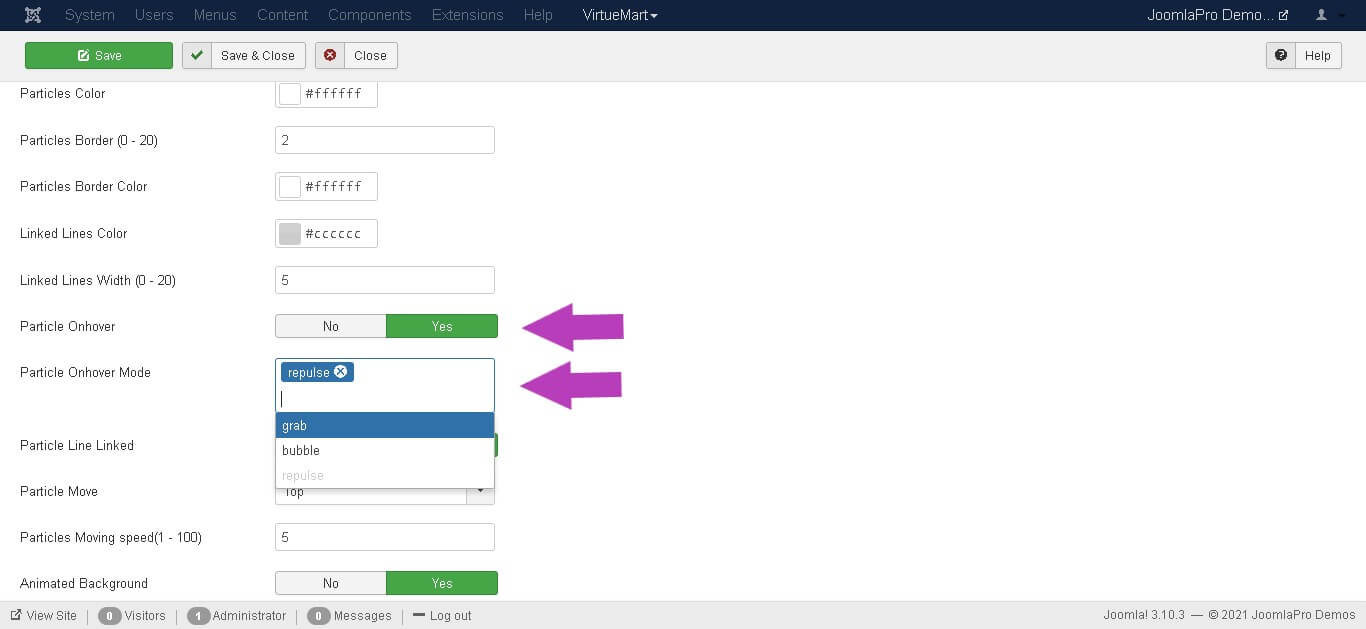This screenshot has height=629, width=1366.
Task: Open the Extensions menu
Action: pos(467,15)
